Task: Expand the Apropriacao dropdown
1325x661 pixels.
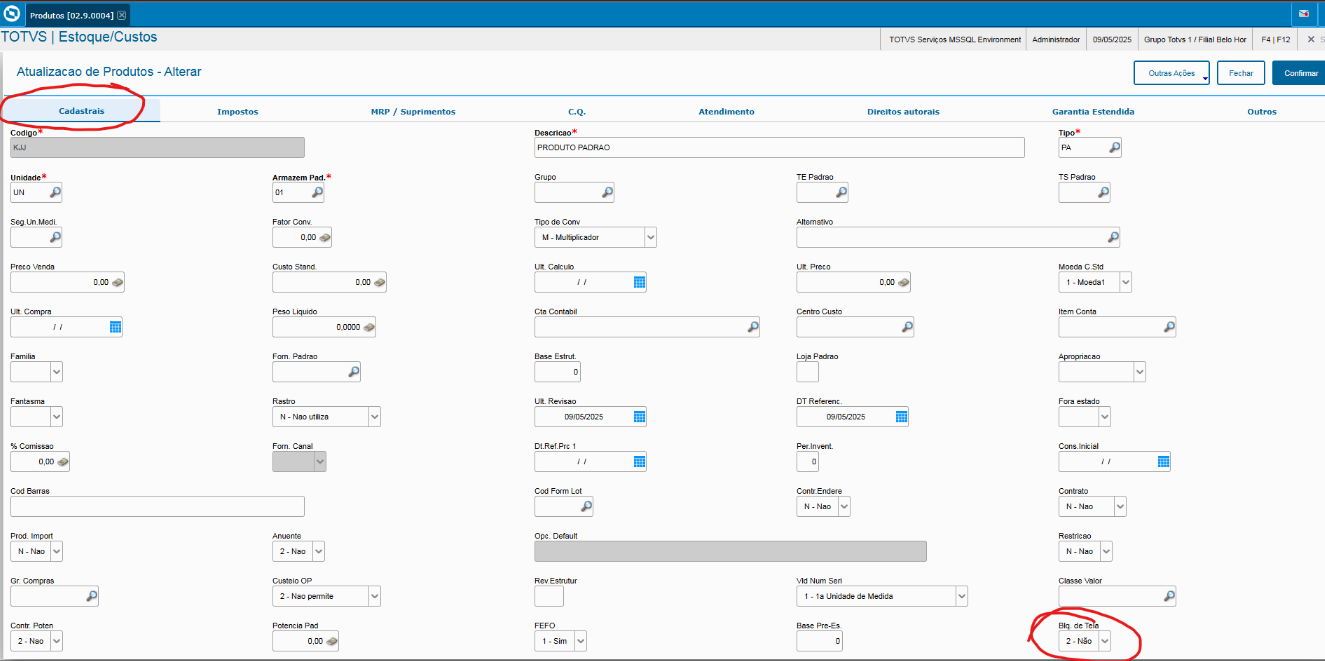Action: (1139, 372)
